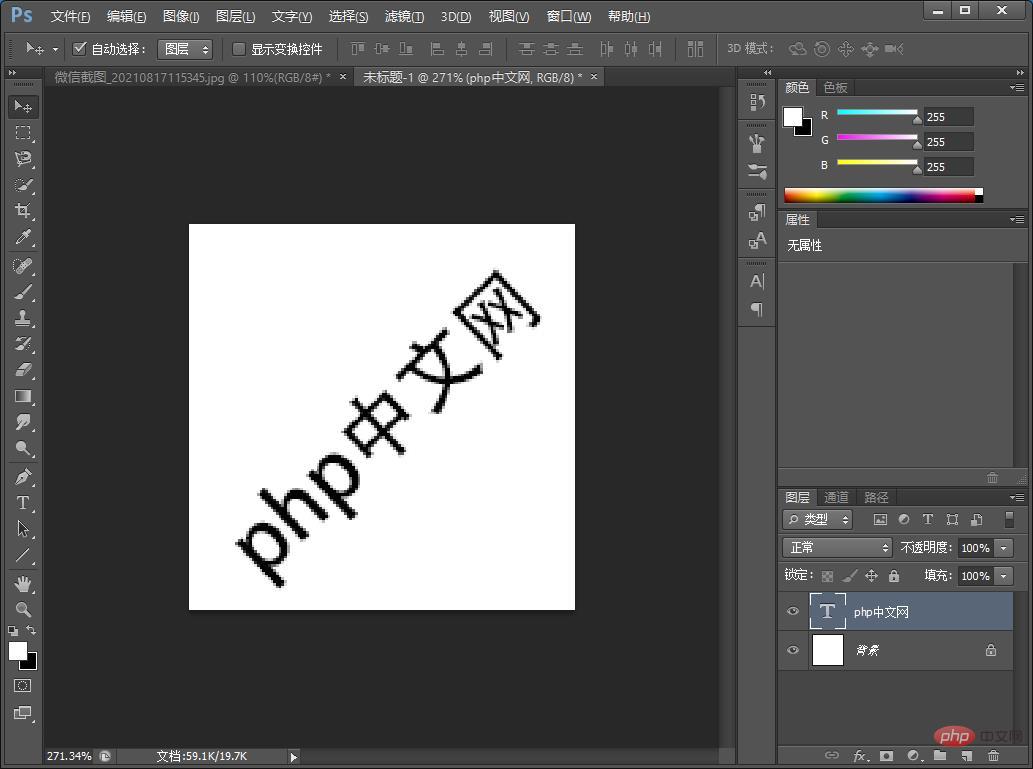Switch to the 色板 panel tab

pyautogui.click(x=836, y=87)
